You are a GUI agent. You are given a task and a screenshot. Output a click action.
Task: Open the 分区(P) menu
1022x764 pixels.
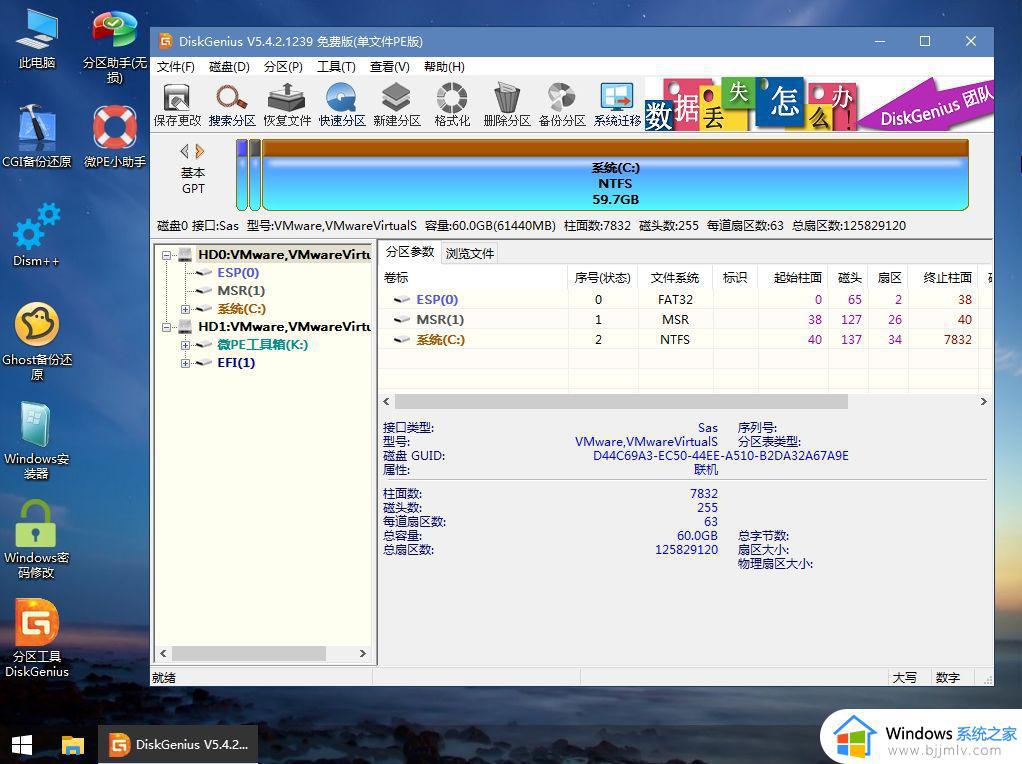284,66
